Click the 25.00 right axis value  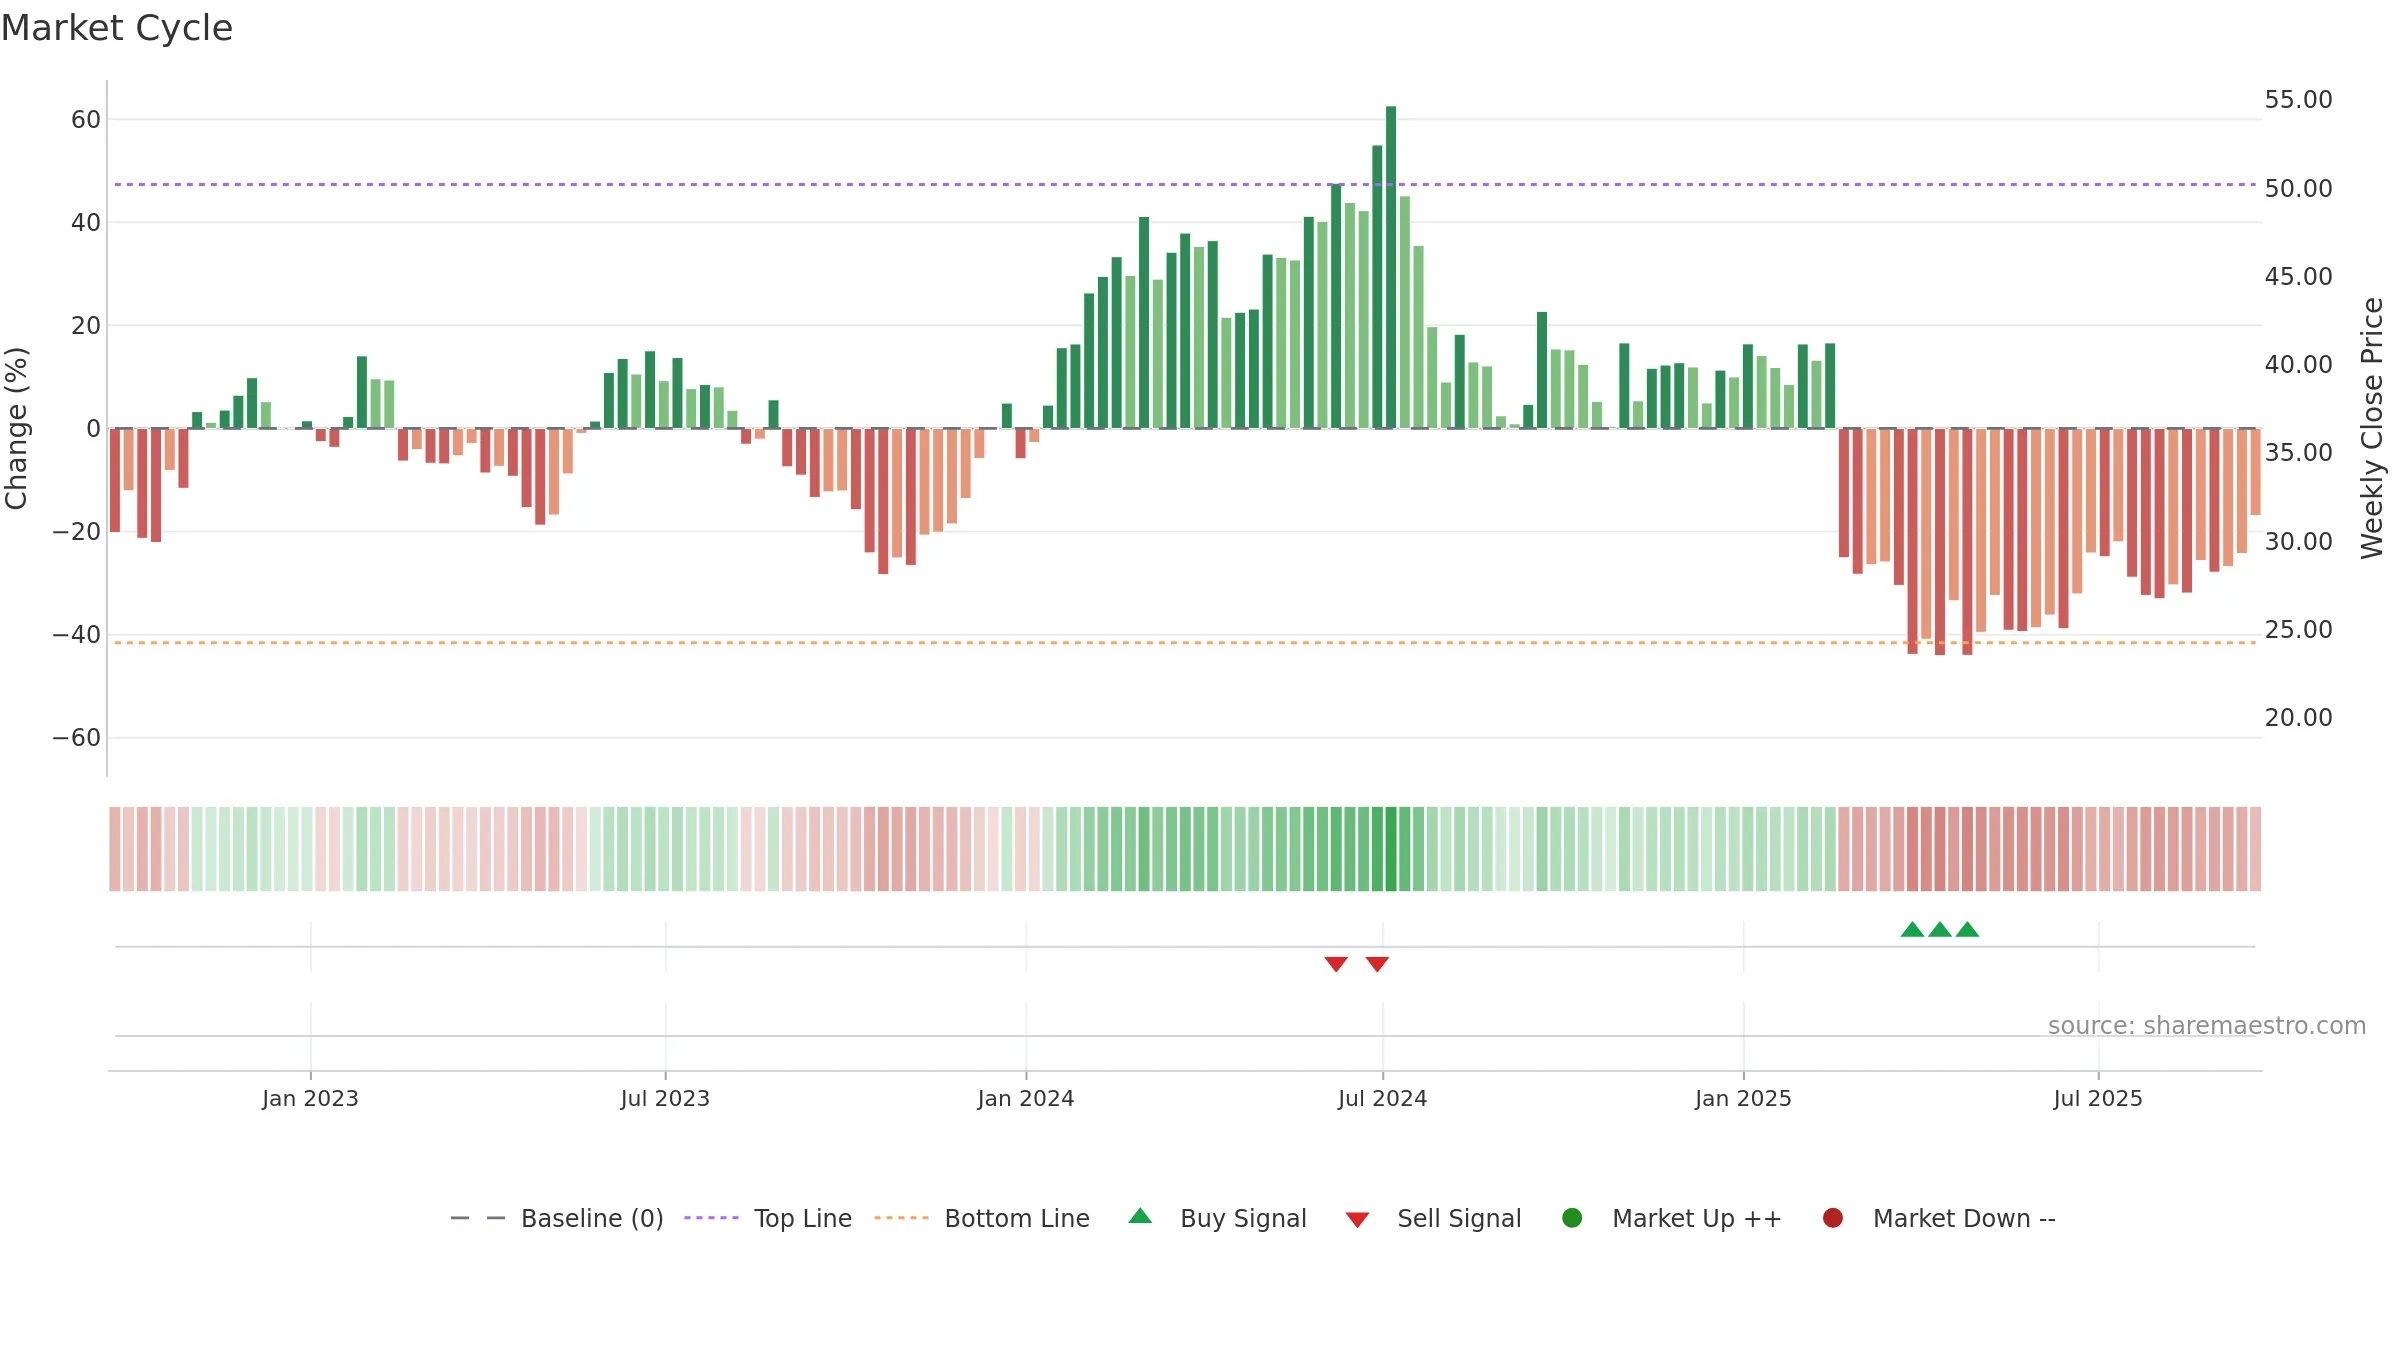pyautogui.click(x=2298, y=629)
